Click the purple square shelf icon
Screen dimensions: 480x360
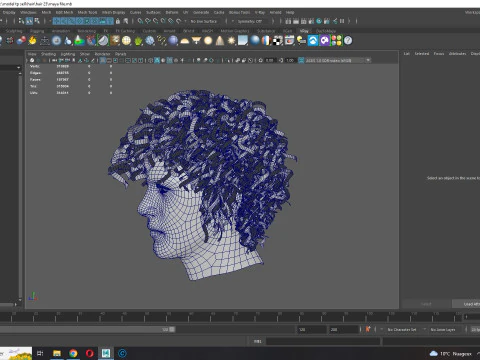[324, 41]
